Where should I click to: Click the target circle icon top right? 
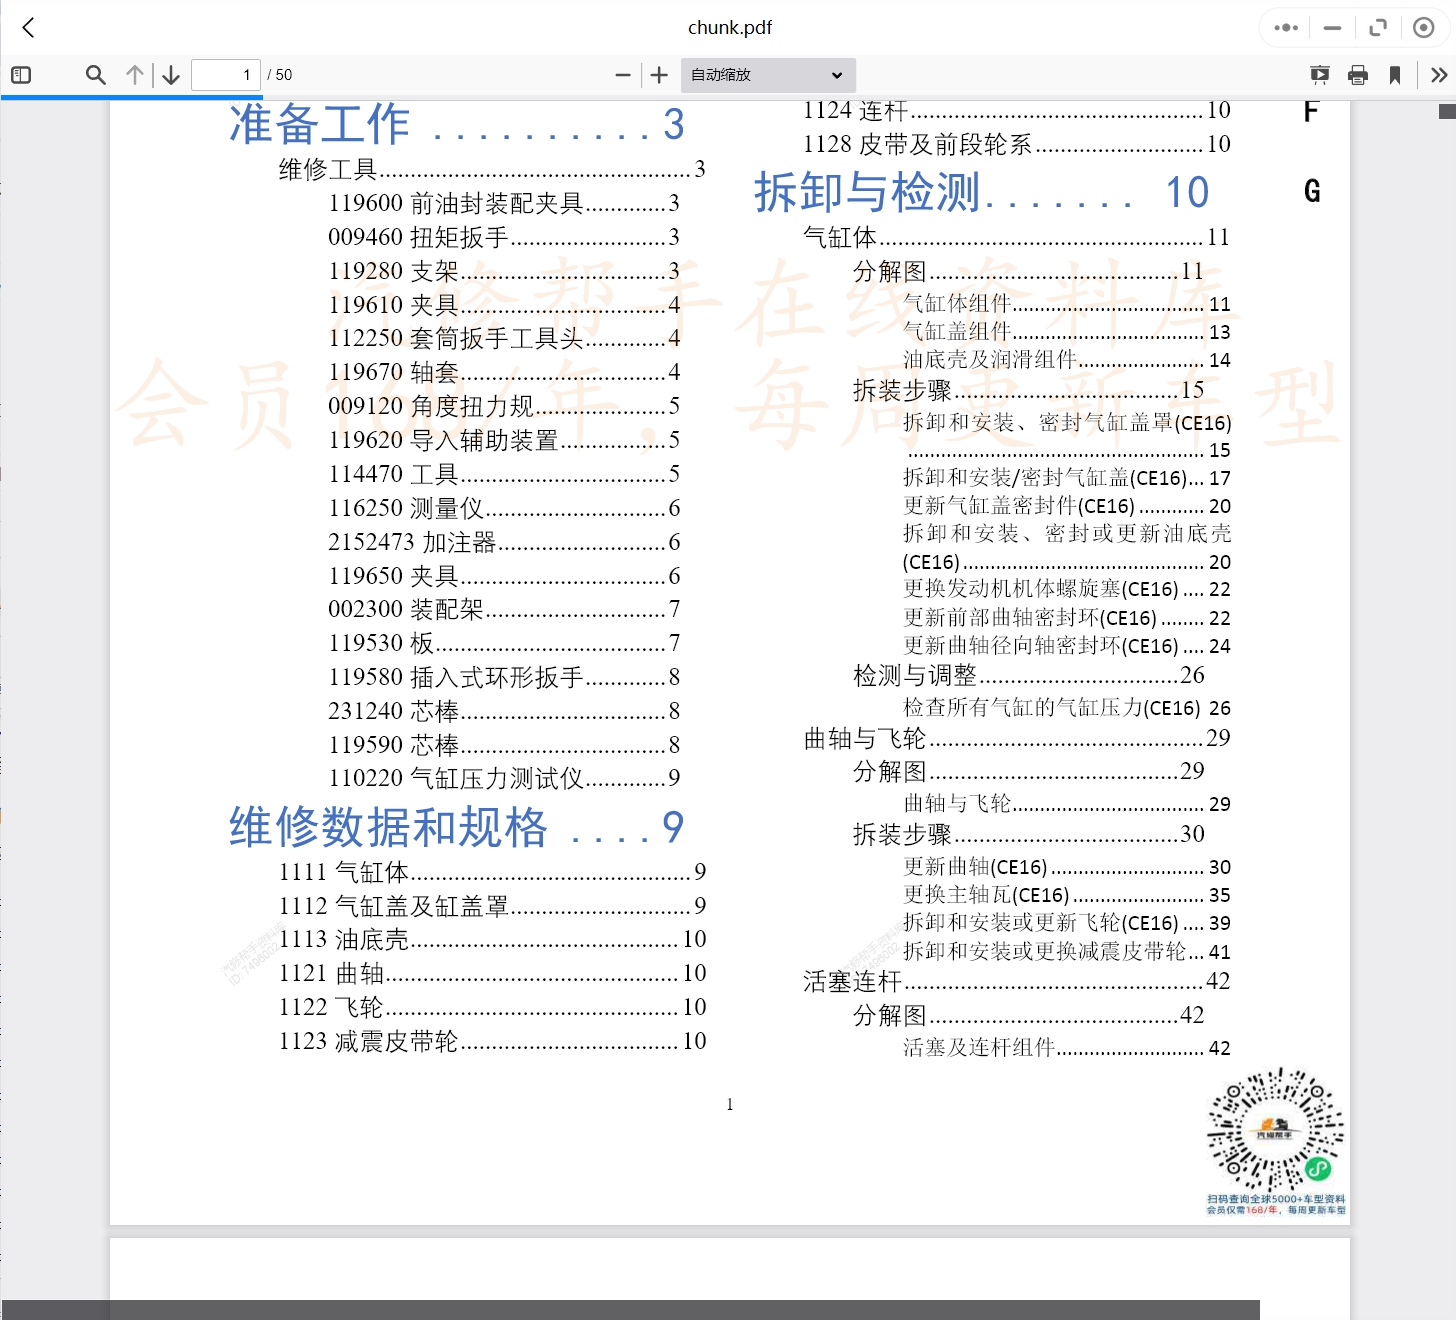pos(1423,27)
